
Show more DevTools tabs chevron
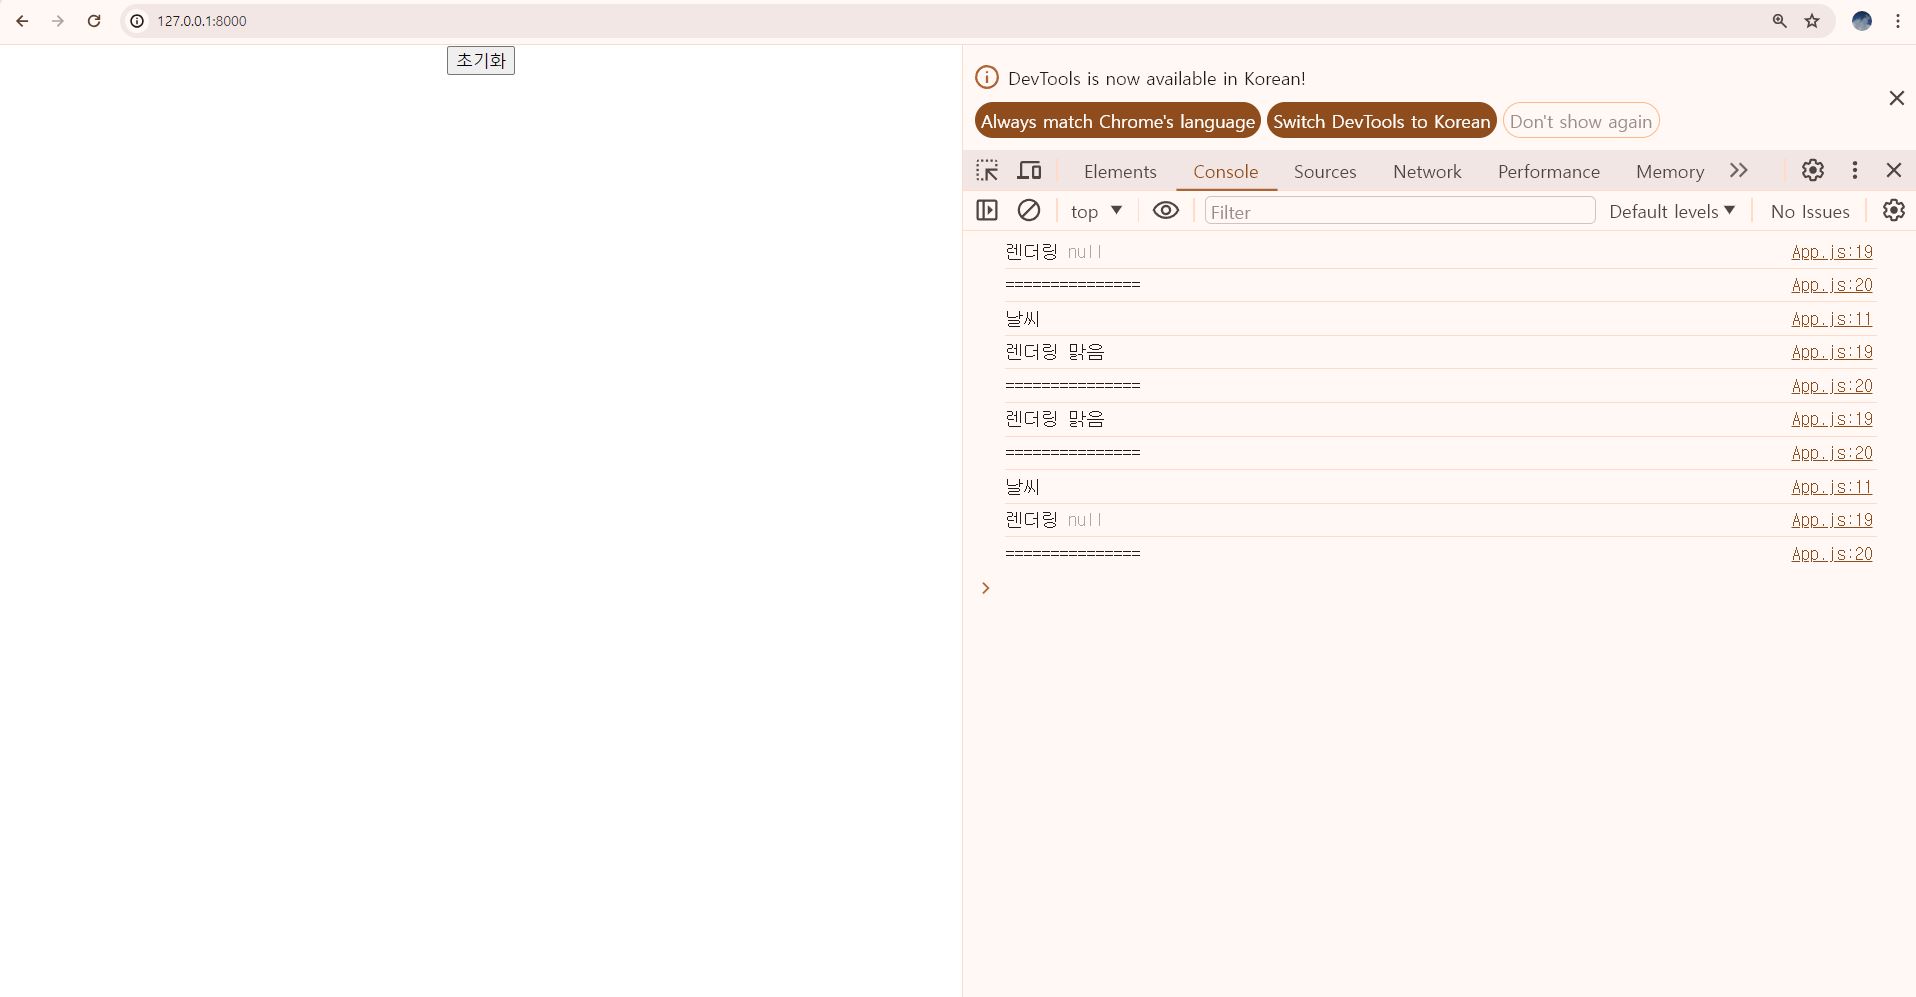1739,170
